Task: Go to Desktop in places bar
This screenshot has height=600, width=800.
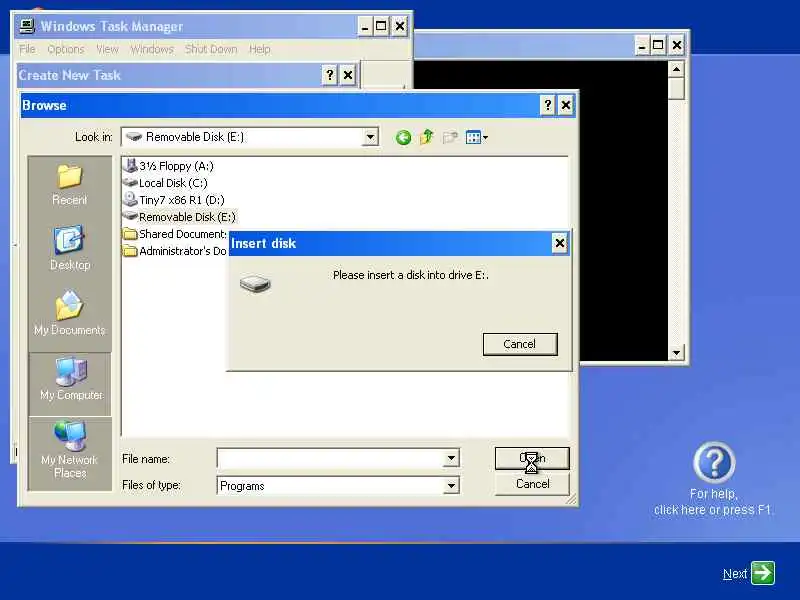Action: point(70,248)
